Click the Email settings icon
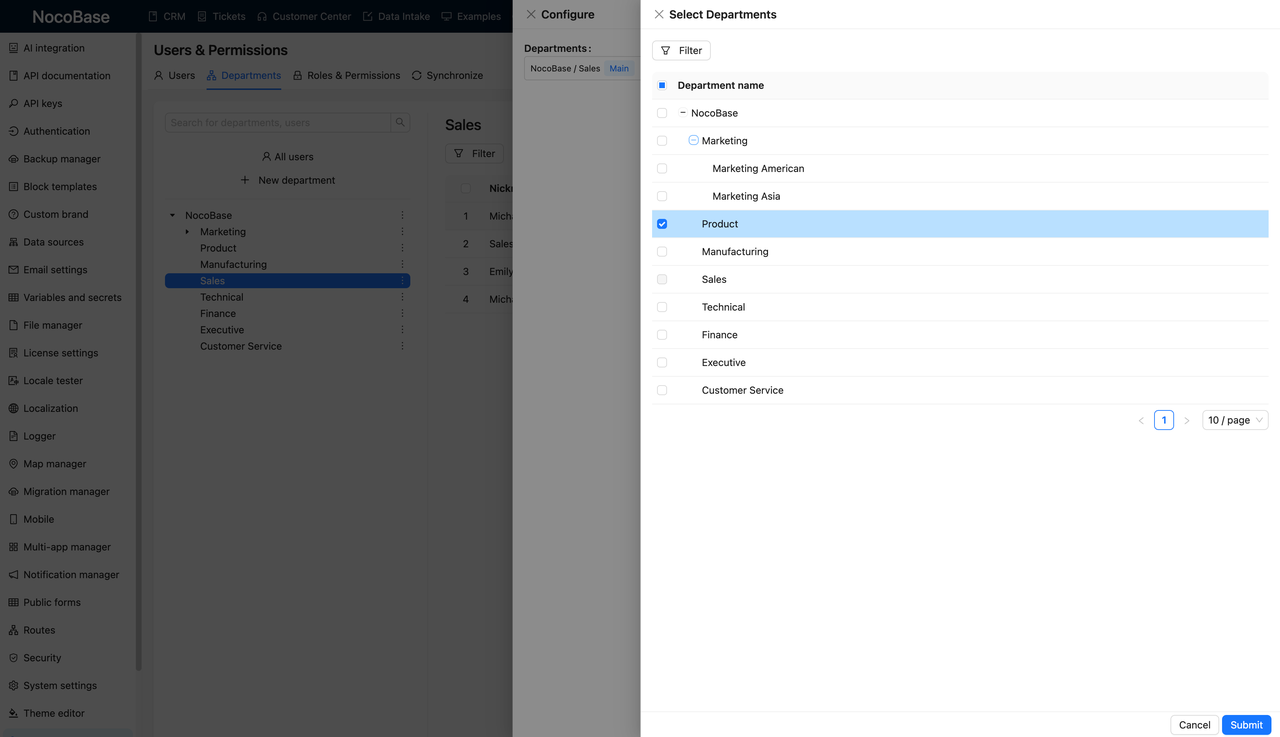Image resolution: width=1280 pixels, height=737 pixels. point(13,270)
